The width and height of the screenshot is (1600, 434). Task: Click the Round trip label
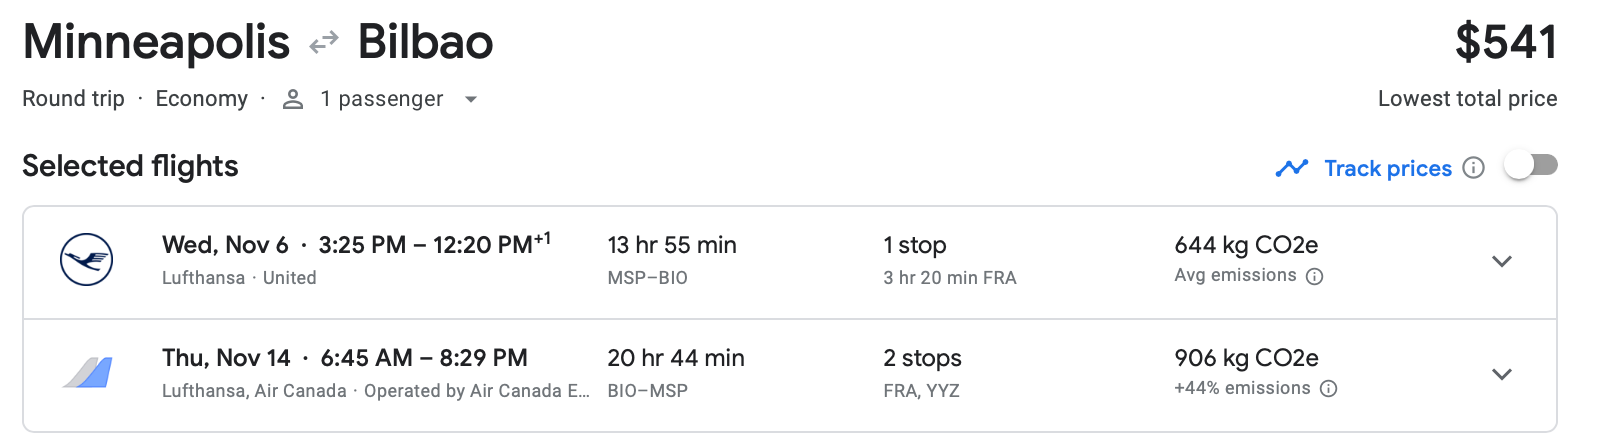click(73, 99)
